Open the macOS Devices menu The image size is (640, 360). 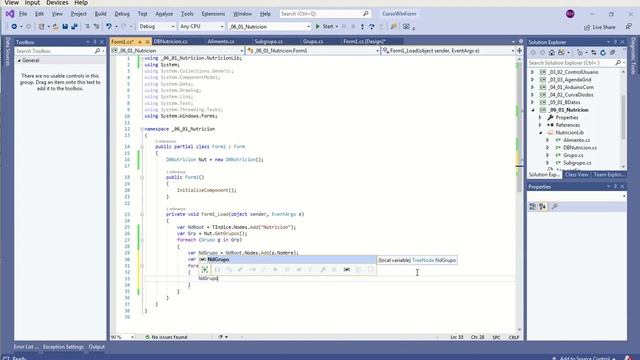(x=57, y=3)
